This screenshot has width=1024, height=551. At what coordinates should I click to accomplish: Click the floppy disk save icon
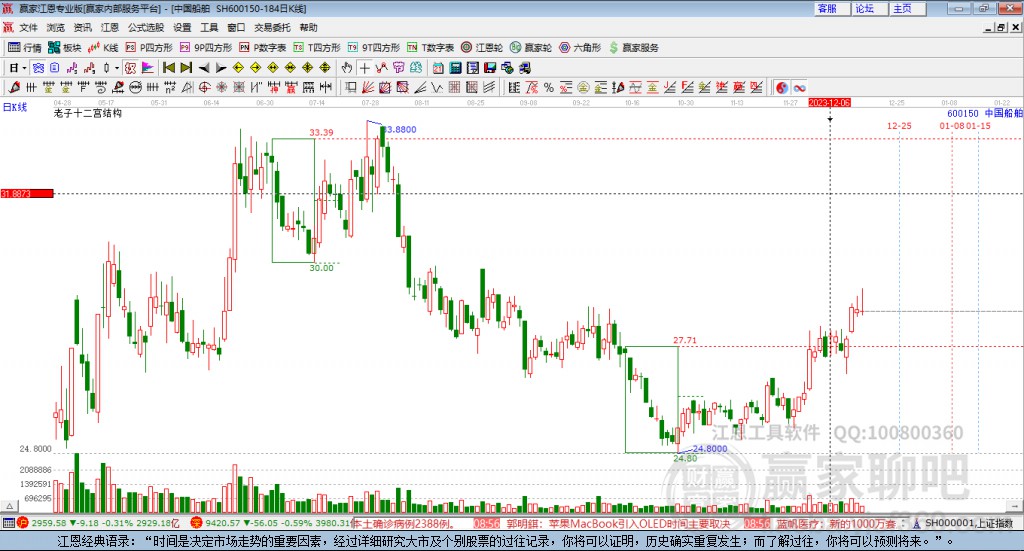490,68
